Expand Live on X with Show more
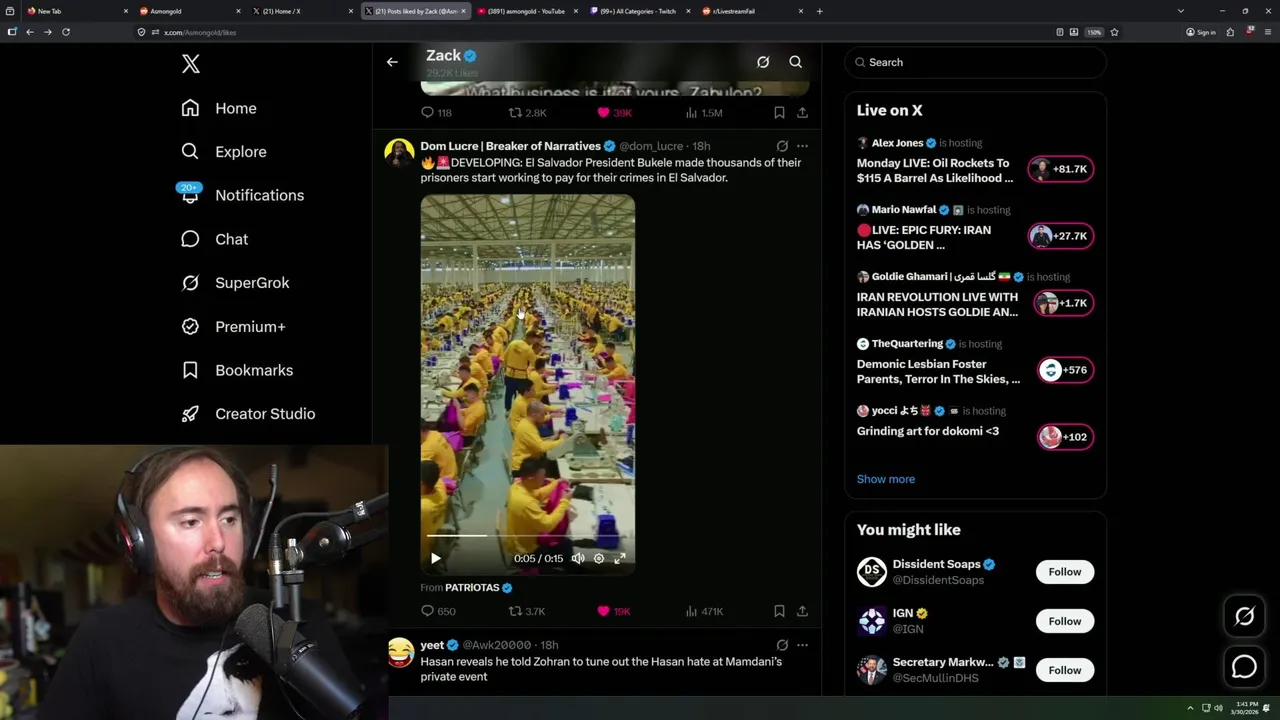Viewport: 1280px width, 720px height. [x=885, y=479]
